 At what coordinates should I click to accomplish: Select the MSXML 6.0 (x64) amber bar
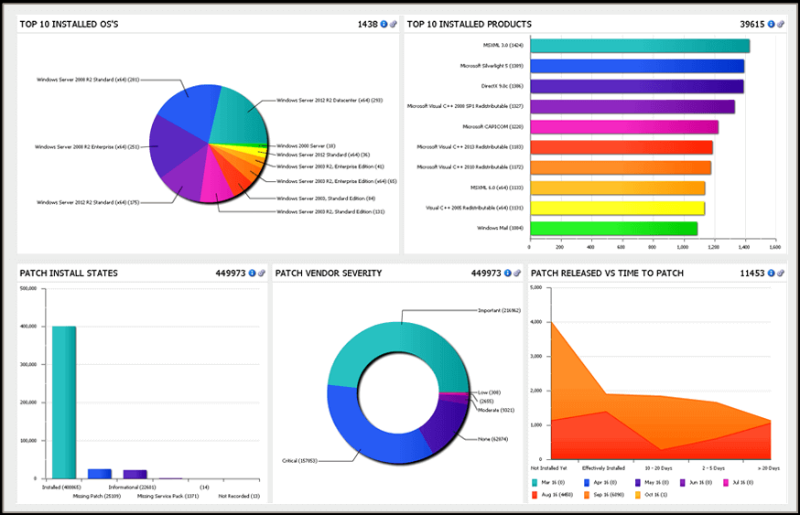618,188
